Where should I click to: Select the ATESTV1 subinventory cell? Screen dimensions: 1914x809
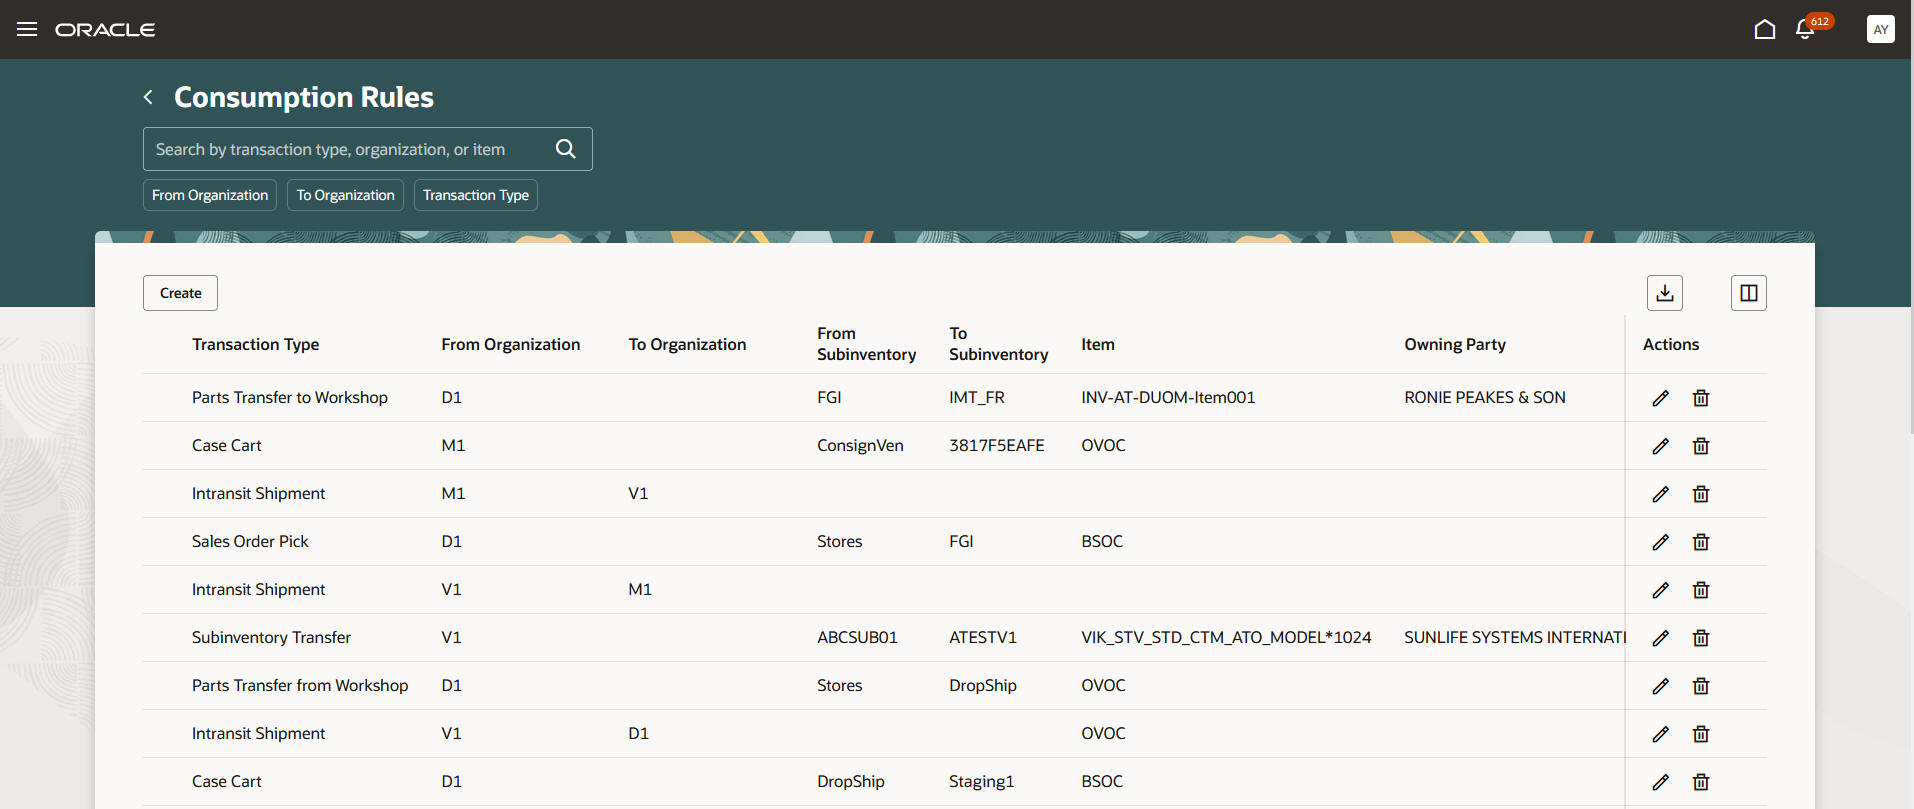coord(983,637)
